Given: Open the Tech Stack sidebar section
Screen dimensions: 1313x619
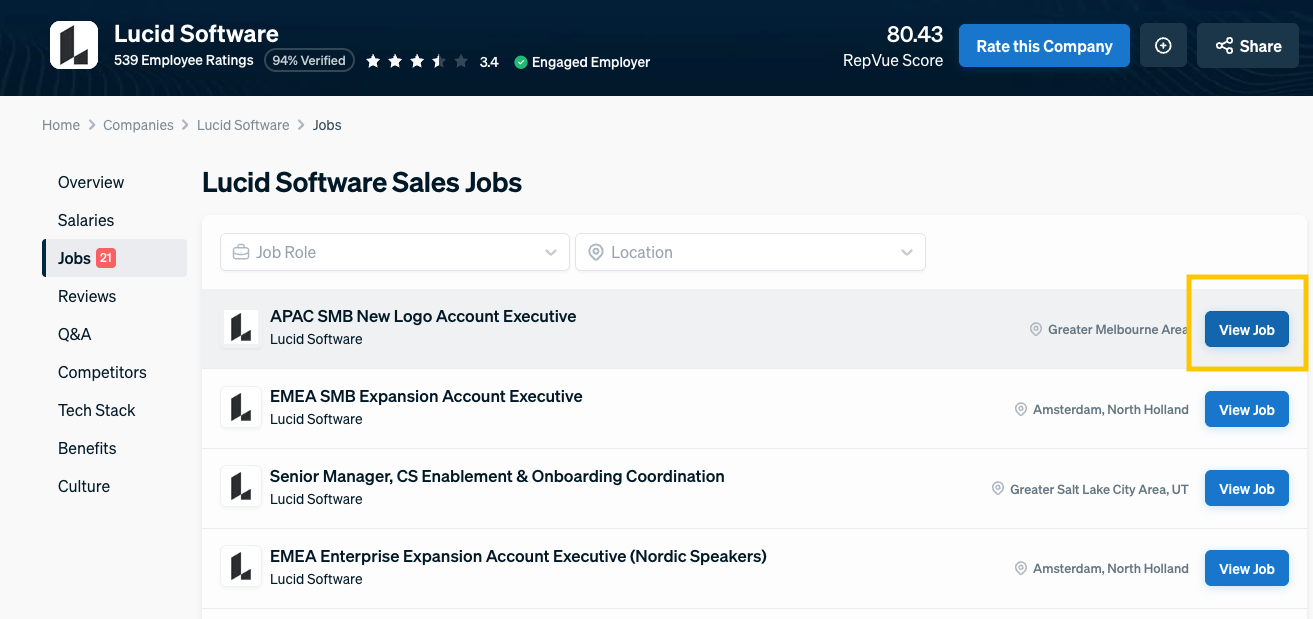Looking at the screenshot, I should (96, 410).
